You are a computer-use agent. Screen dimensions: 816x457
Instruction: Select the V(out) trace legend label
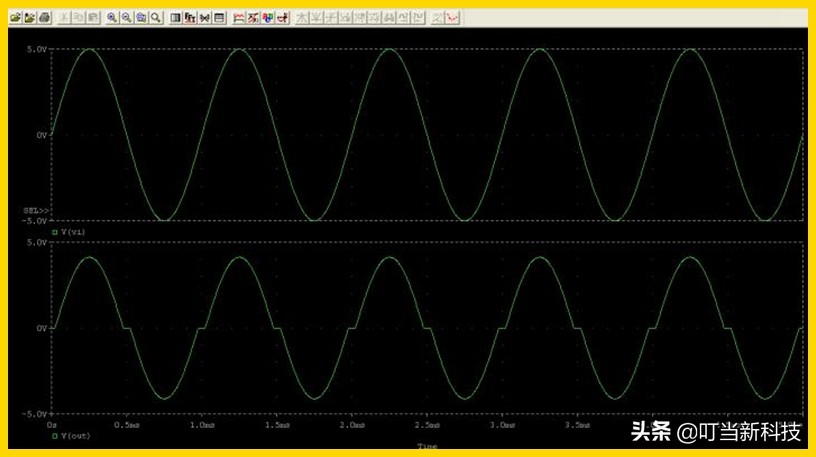tap(75, 436)
